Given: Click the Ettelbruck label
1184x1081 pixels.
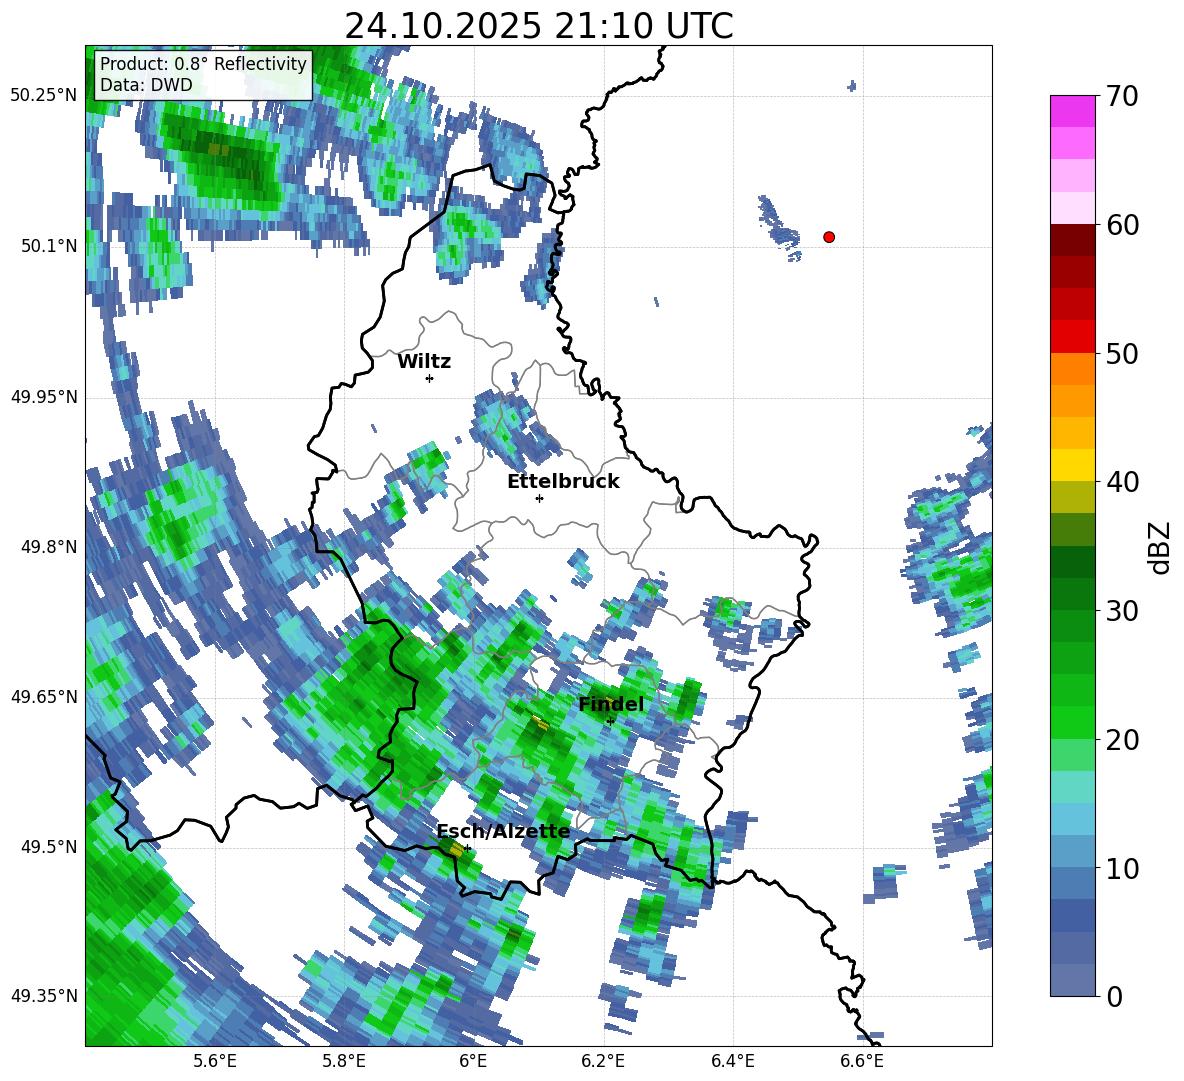Looking at the screenshot, I should coord(563,482).
